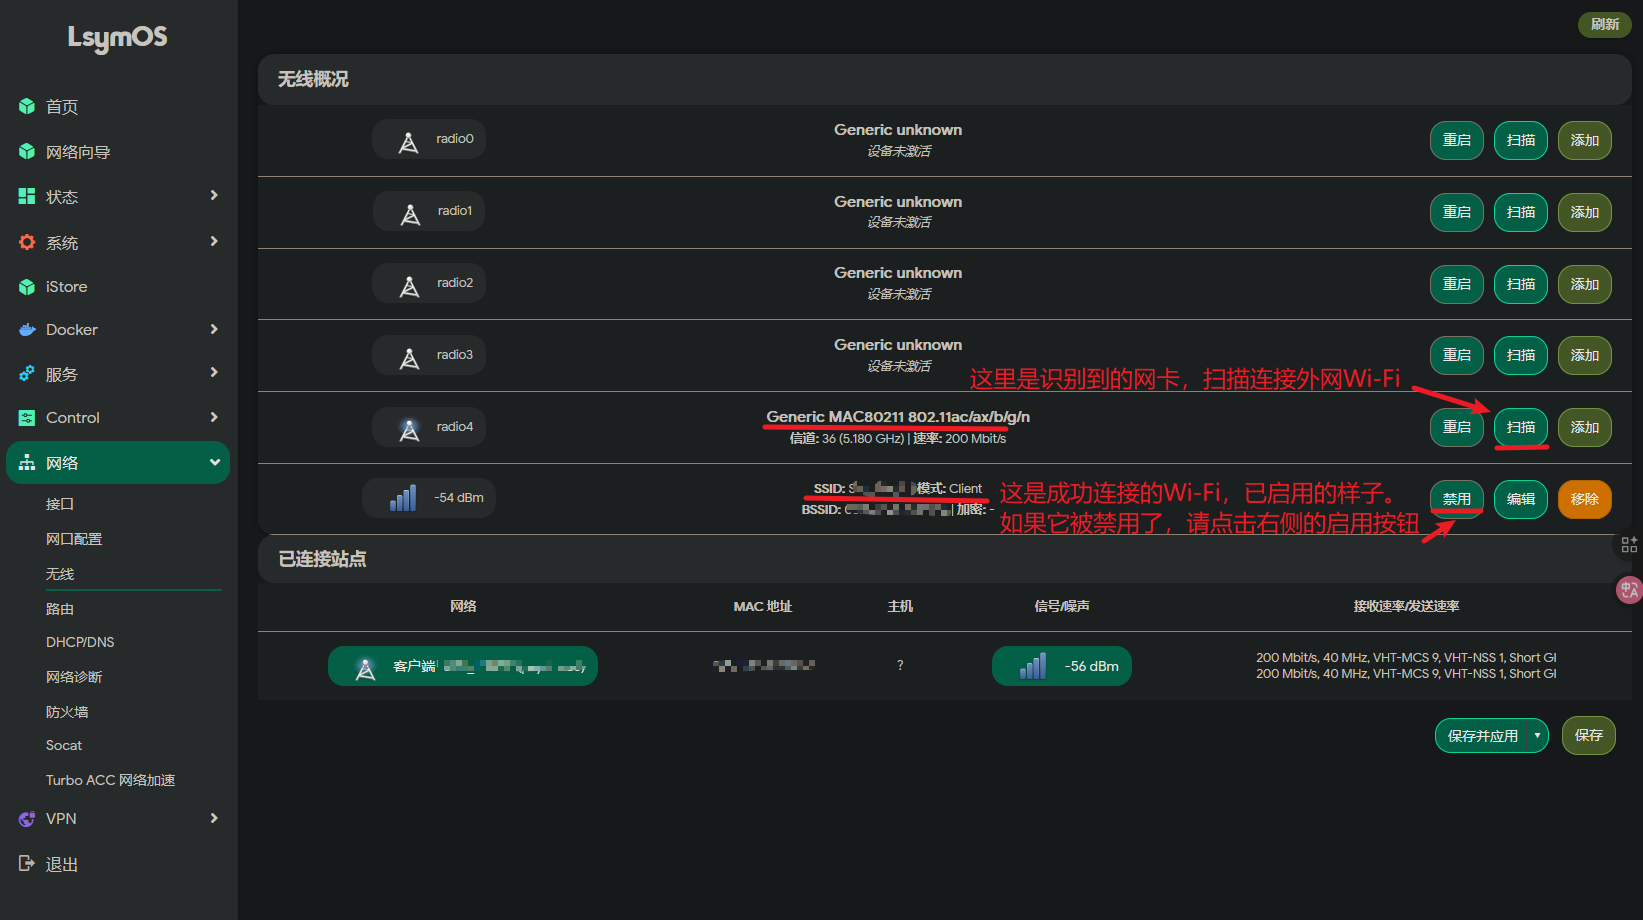Viewport: 1643px width, 920px height.
Task: Click 添加 for radio2
Action: pos(1585,284)
